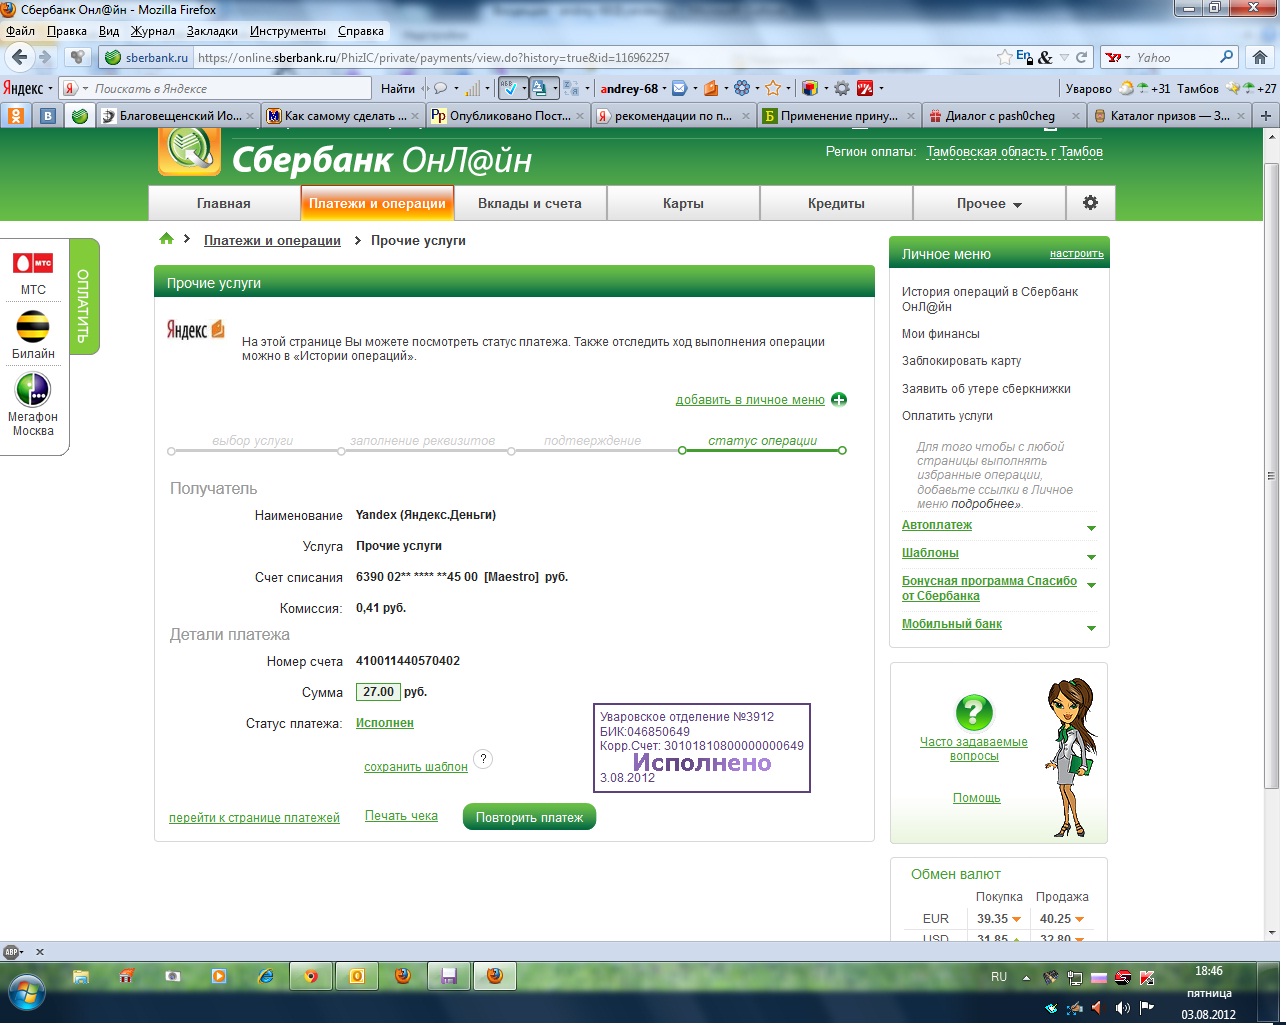
Task: Click the Мои финансы menu link
Action: click(940, 334)
